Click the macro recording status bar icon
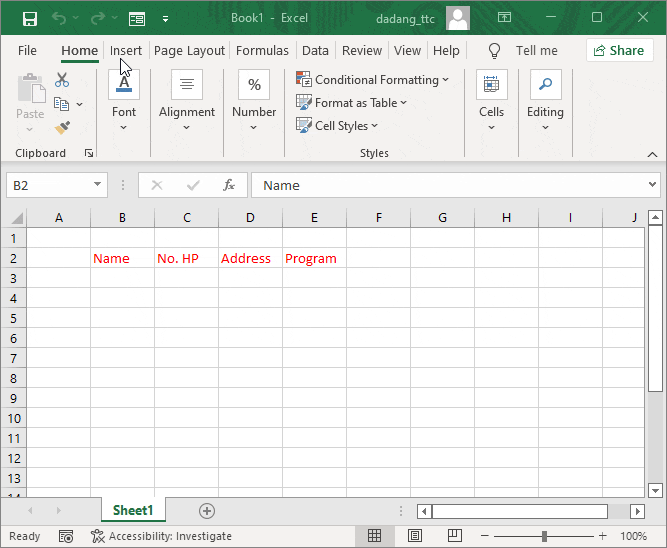The width and height of the screenshot is (667, 548). coord(66,536)
